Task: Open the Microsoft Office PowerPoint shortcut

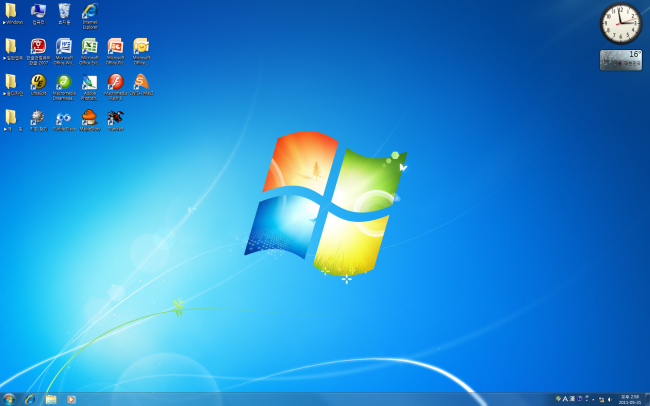Action: click(x=115, y=47)
